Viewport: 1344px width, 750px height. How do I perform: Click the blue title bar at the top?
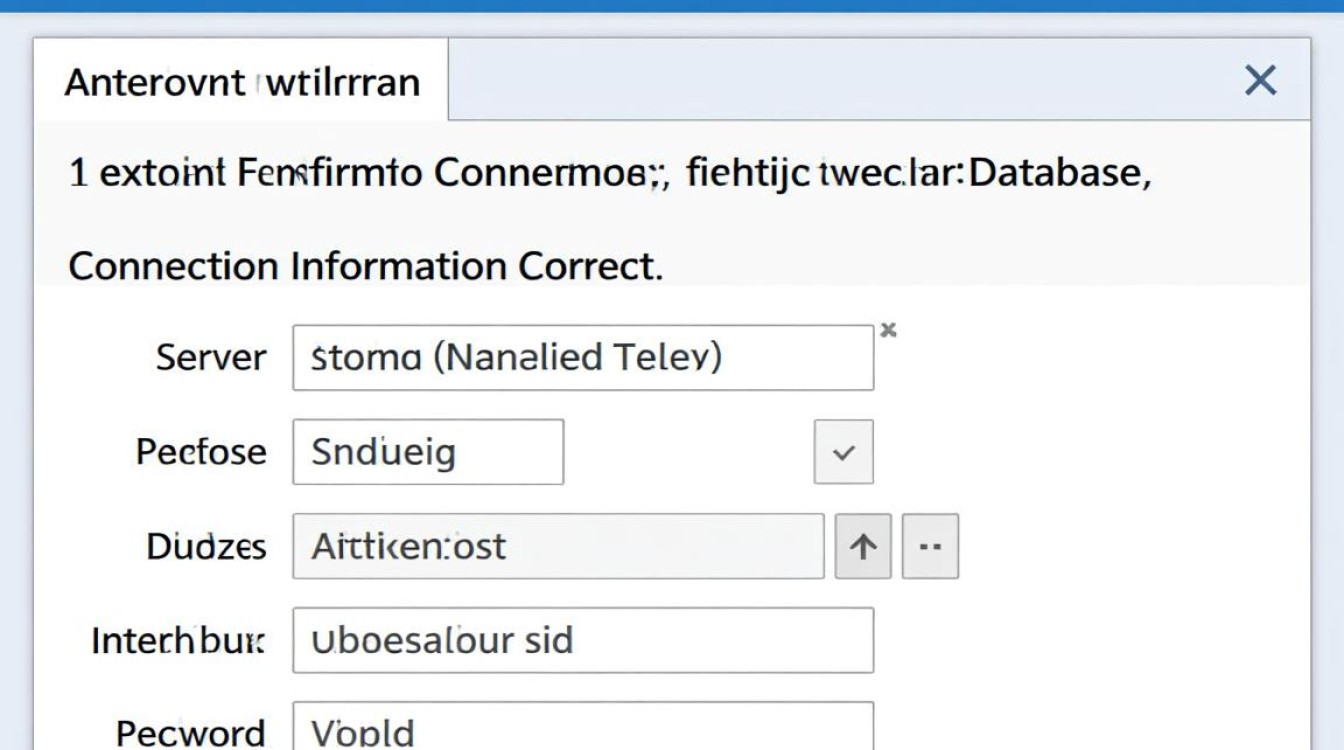[672, 5]
